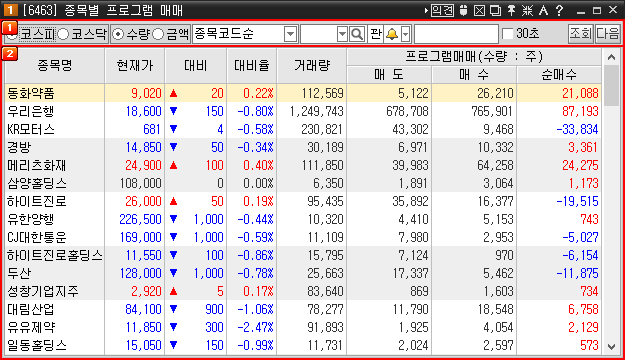This screenshot has height=360, width=625.
Task: Enable the 30초 auto-refresh checkbox
Action: click(x=508, y=34)
